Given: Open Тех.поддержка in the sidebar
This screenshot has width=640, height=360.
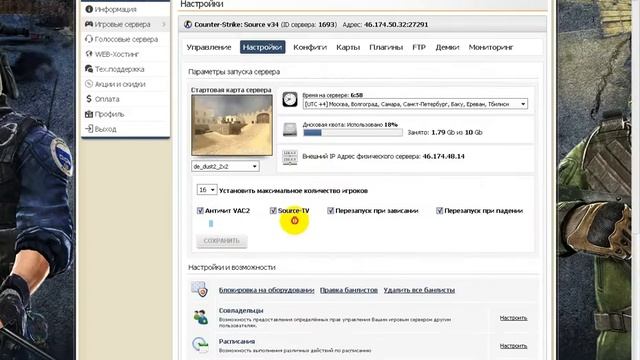Looking at the screenshot, I should 119,69.
